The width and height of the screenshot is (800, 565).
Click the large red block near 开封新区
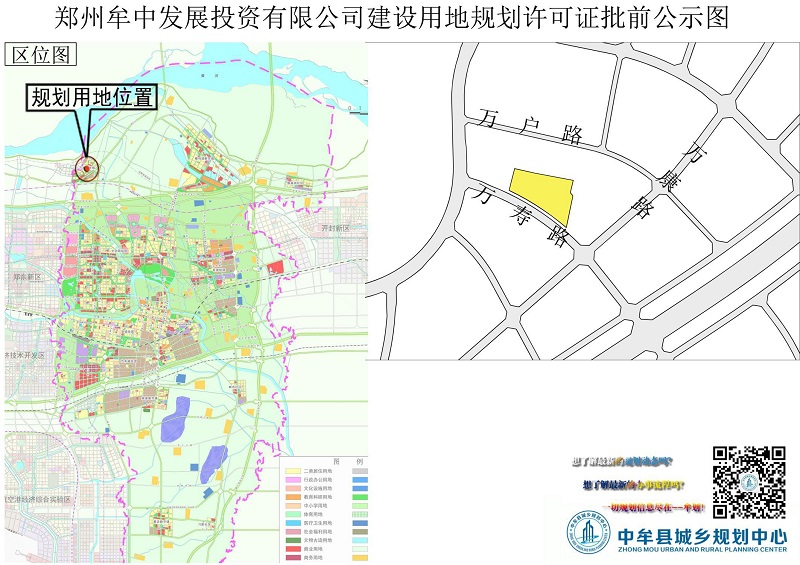tap(275, 267)
